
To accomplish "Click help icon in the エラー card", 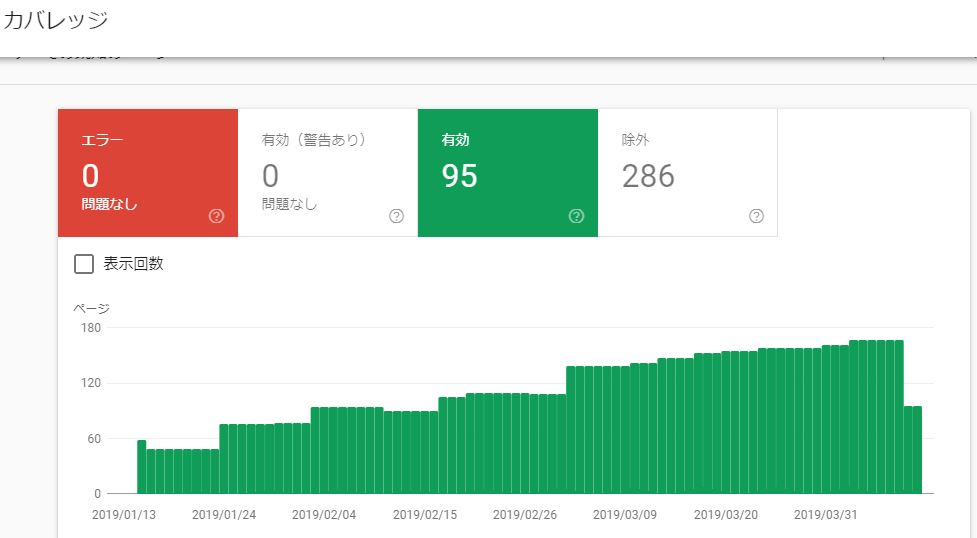I will click(x=217, y=216).
